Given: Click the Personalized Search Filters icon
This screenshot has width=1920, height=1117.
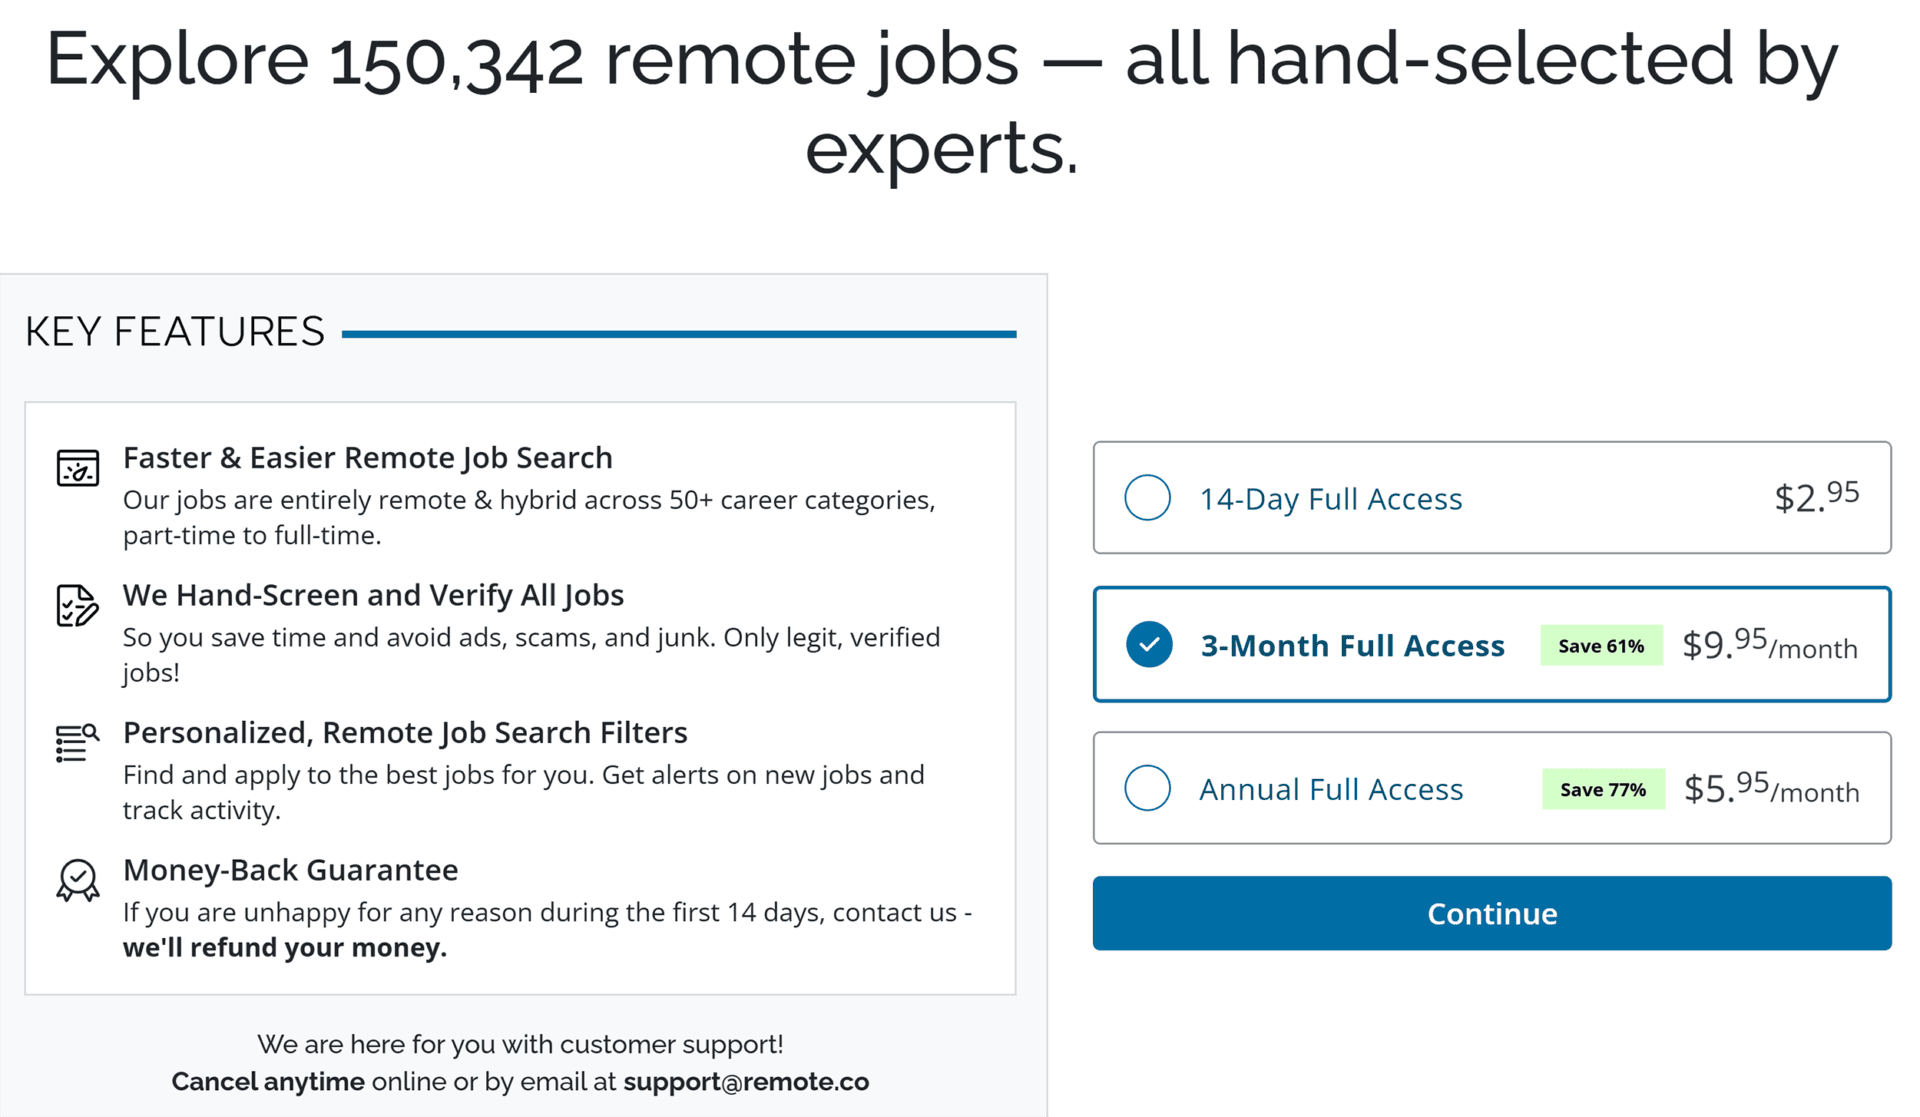Looking at the screenshot, I should [77, 743].
